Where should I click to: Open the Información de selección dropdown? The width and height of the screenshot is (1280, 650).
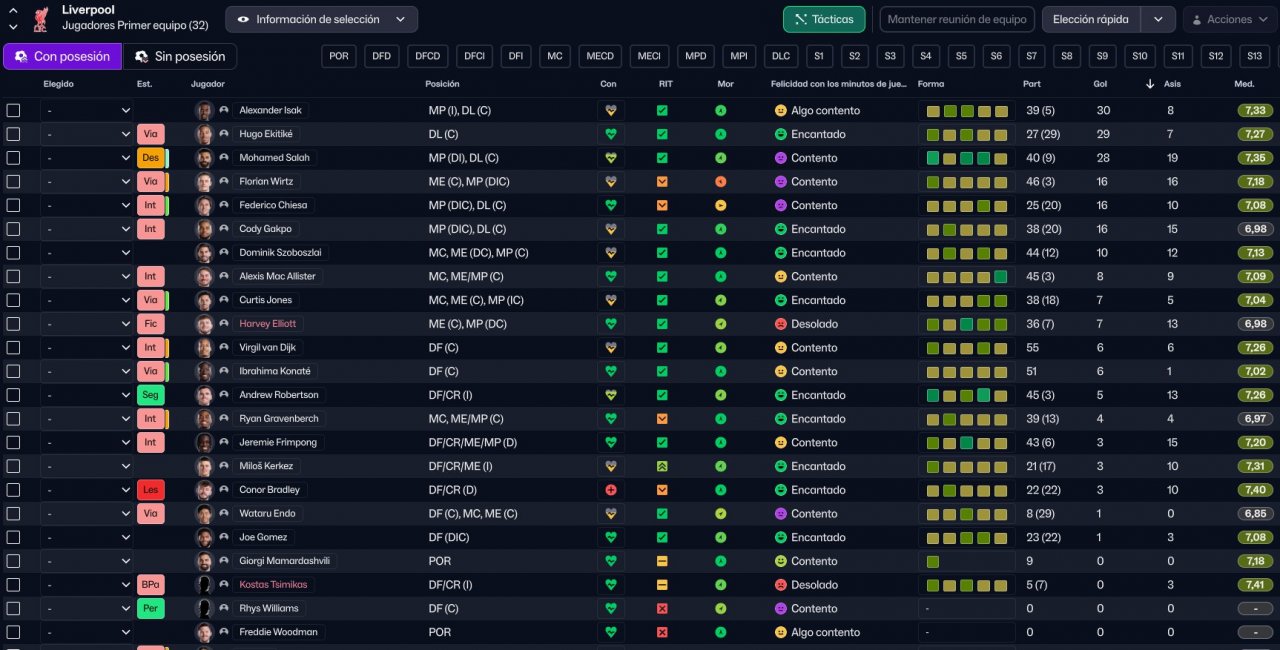(x=321, y=19)
